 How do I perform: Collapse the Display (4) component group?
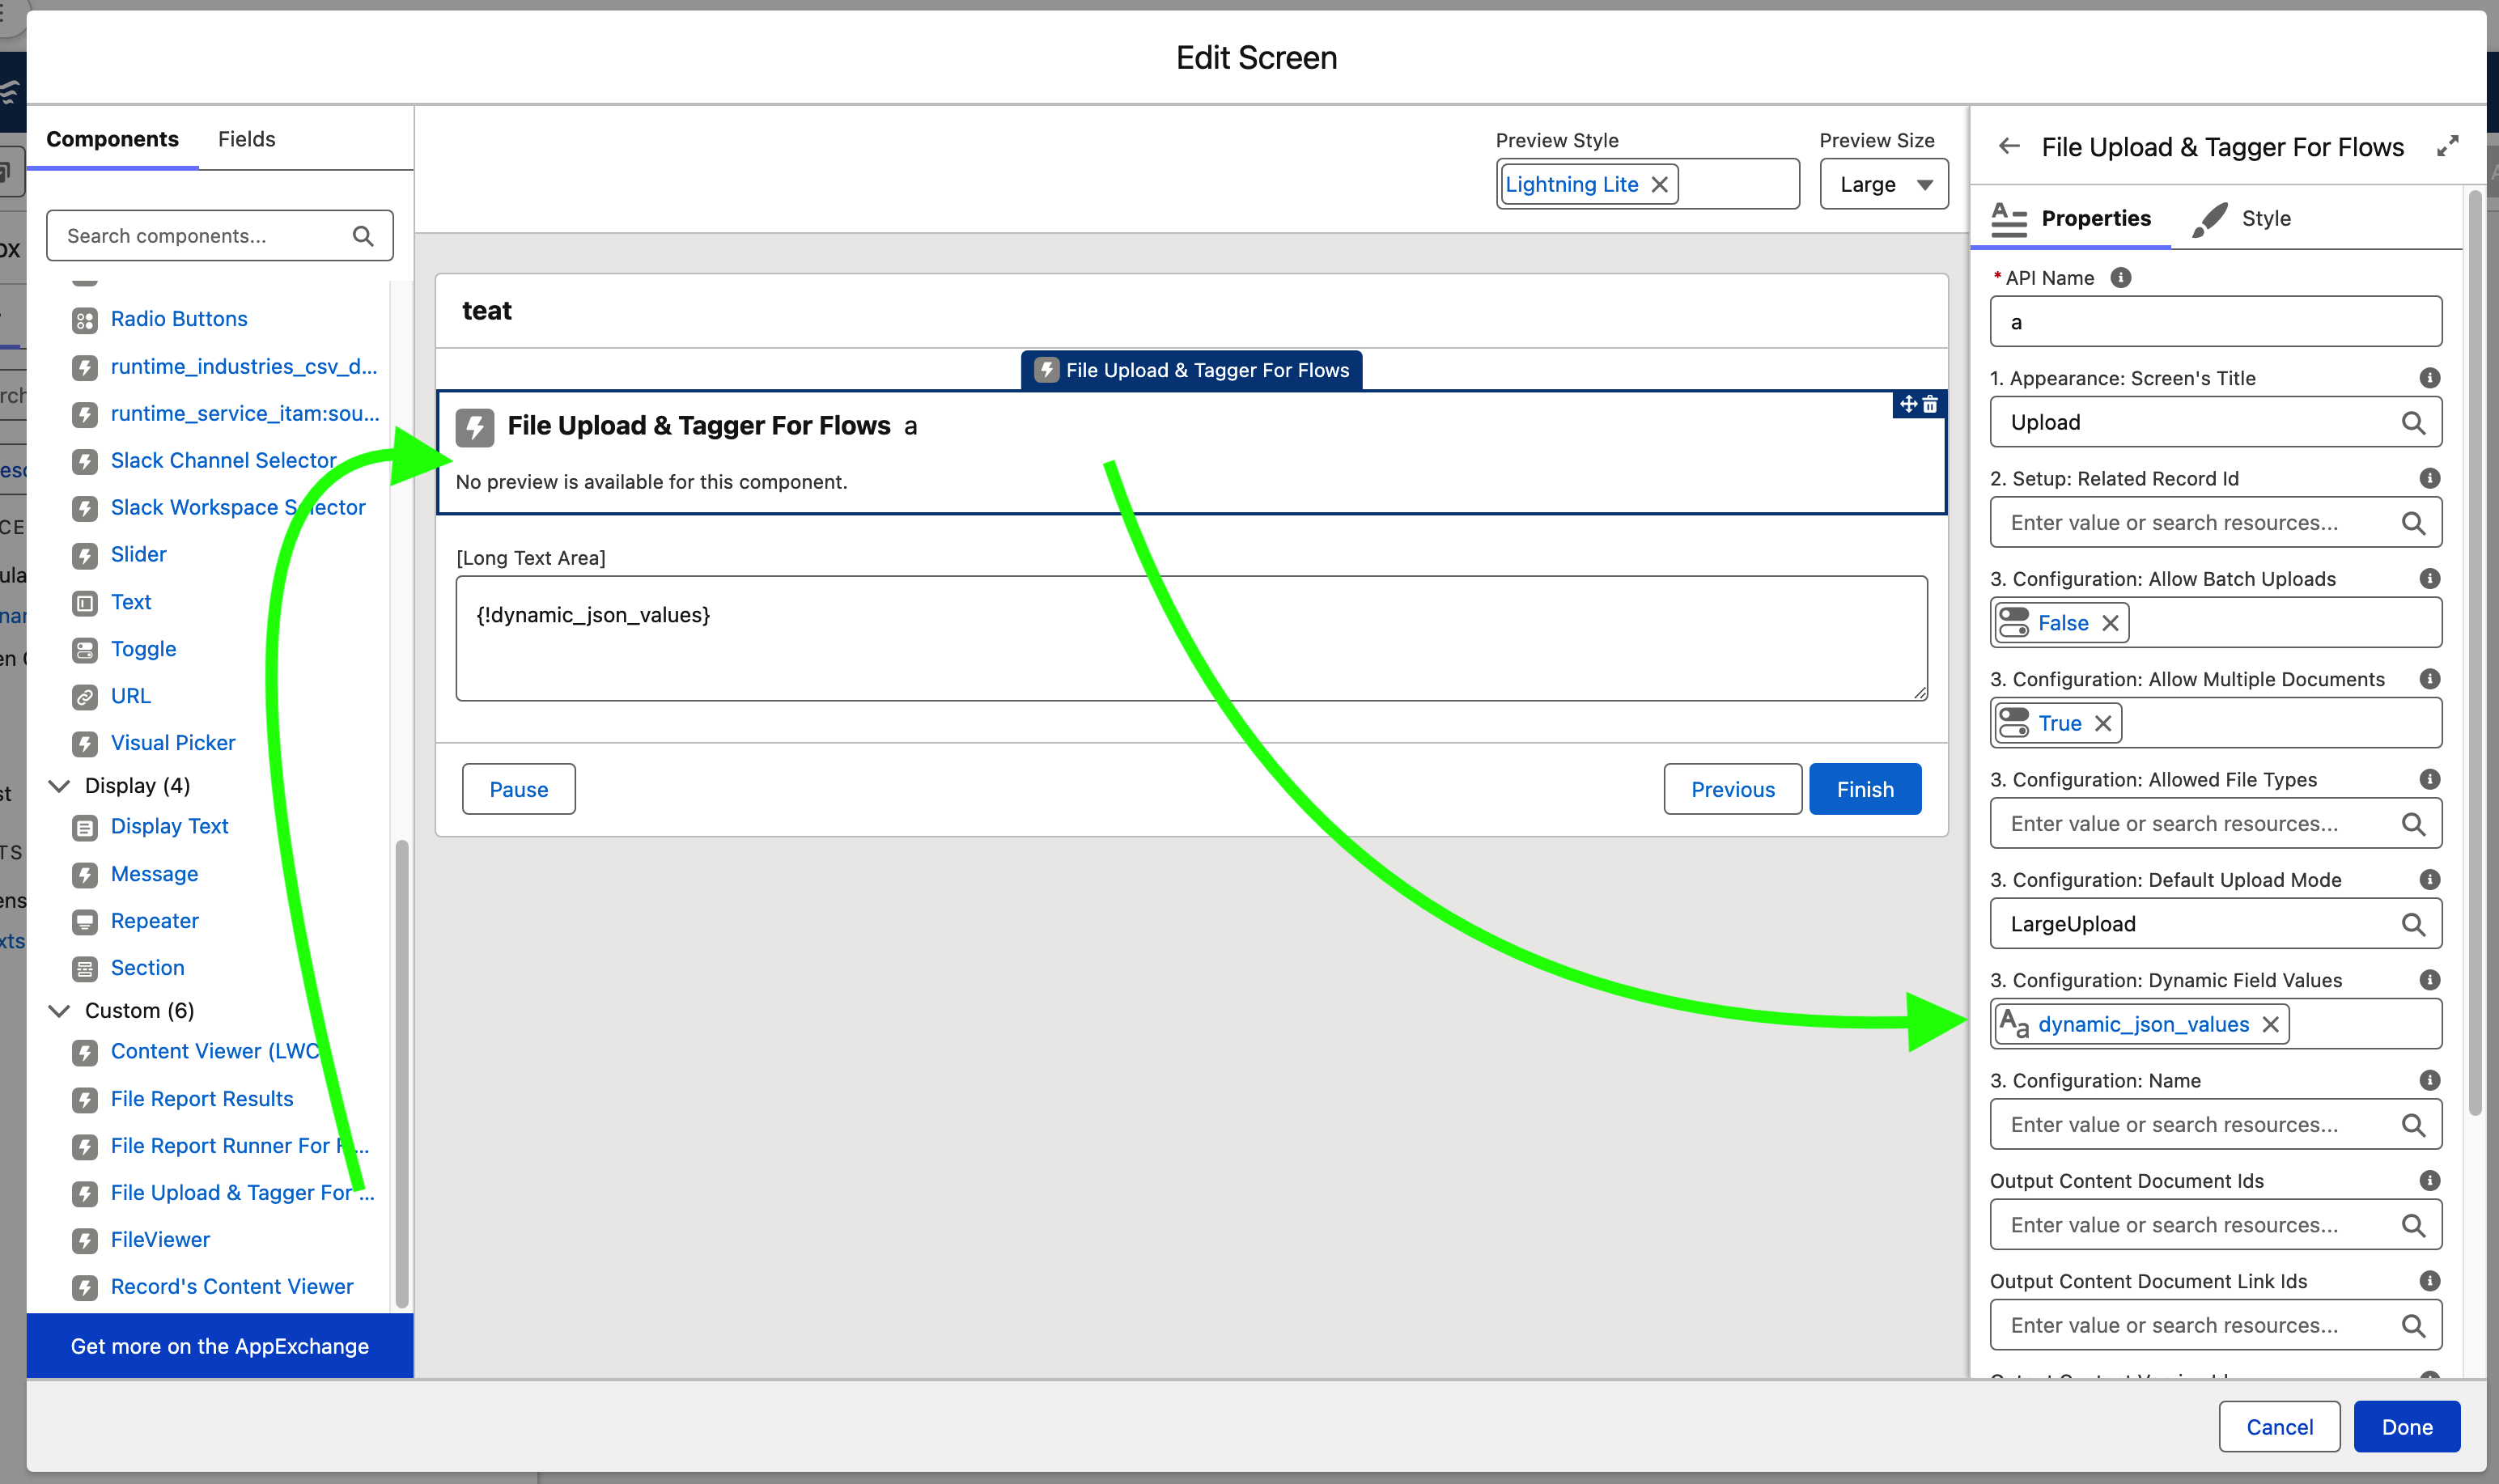point(59,785)
